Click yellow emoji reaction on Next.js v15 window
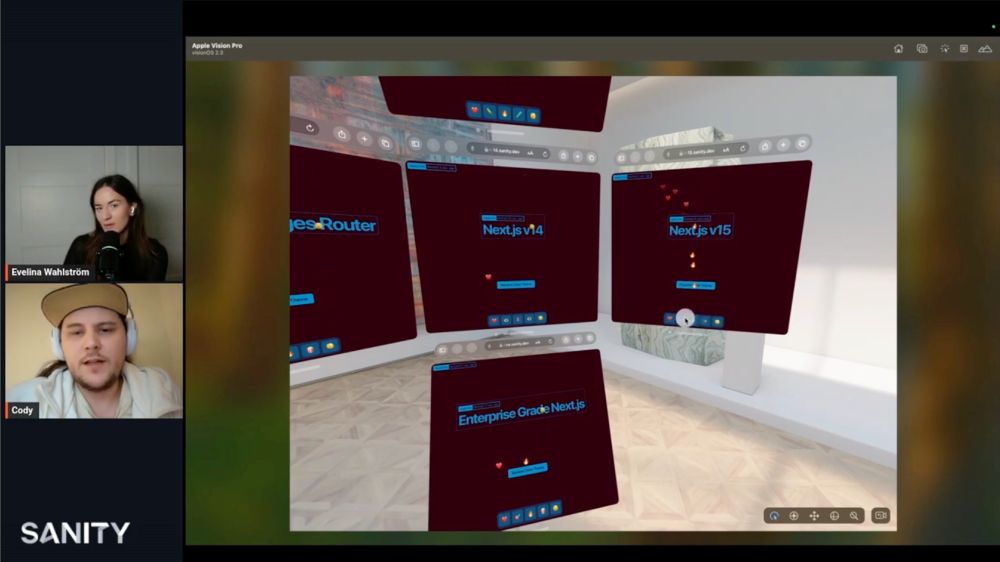The image size is (1000, 562). (718, 322)
